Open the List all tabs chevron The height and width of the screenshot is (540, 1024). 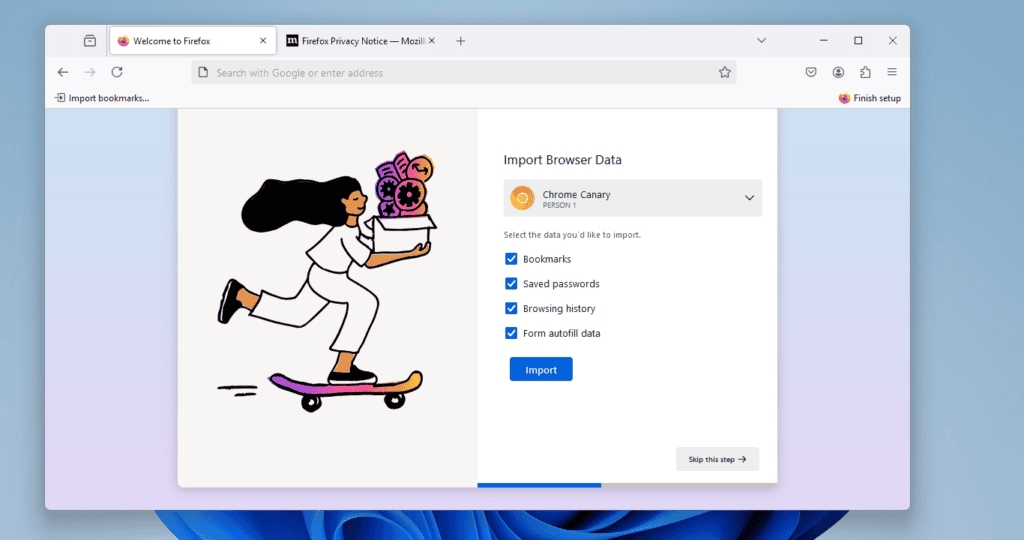761,41
